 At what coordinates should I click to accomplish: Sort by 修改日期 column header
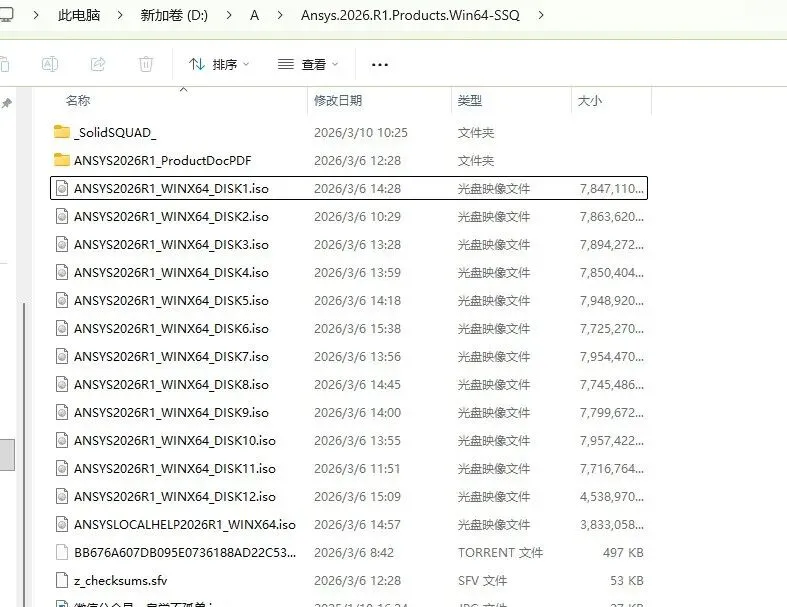coord(338,100)
